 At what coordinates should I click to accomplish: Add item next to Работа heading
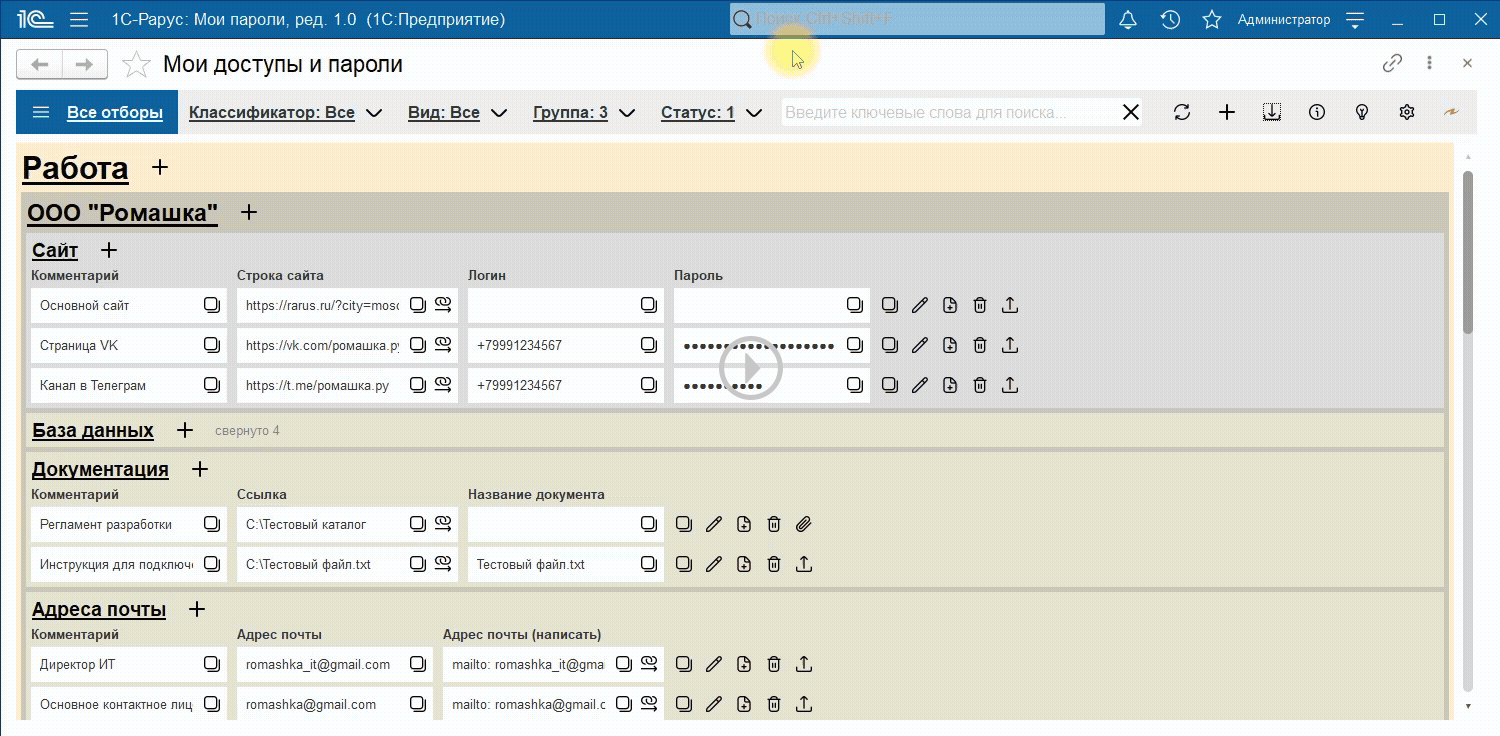click(160, 167)
